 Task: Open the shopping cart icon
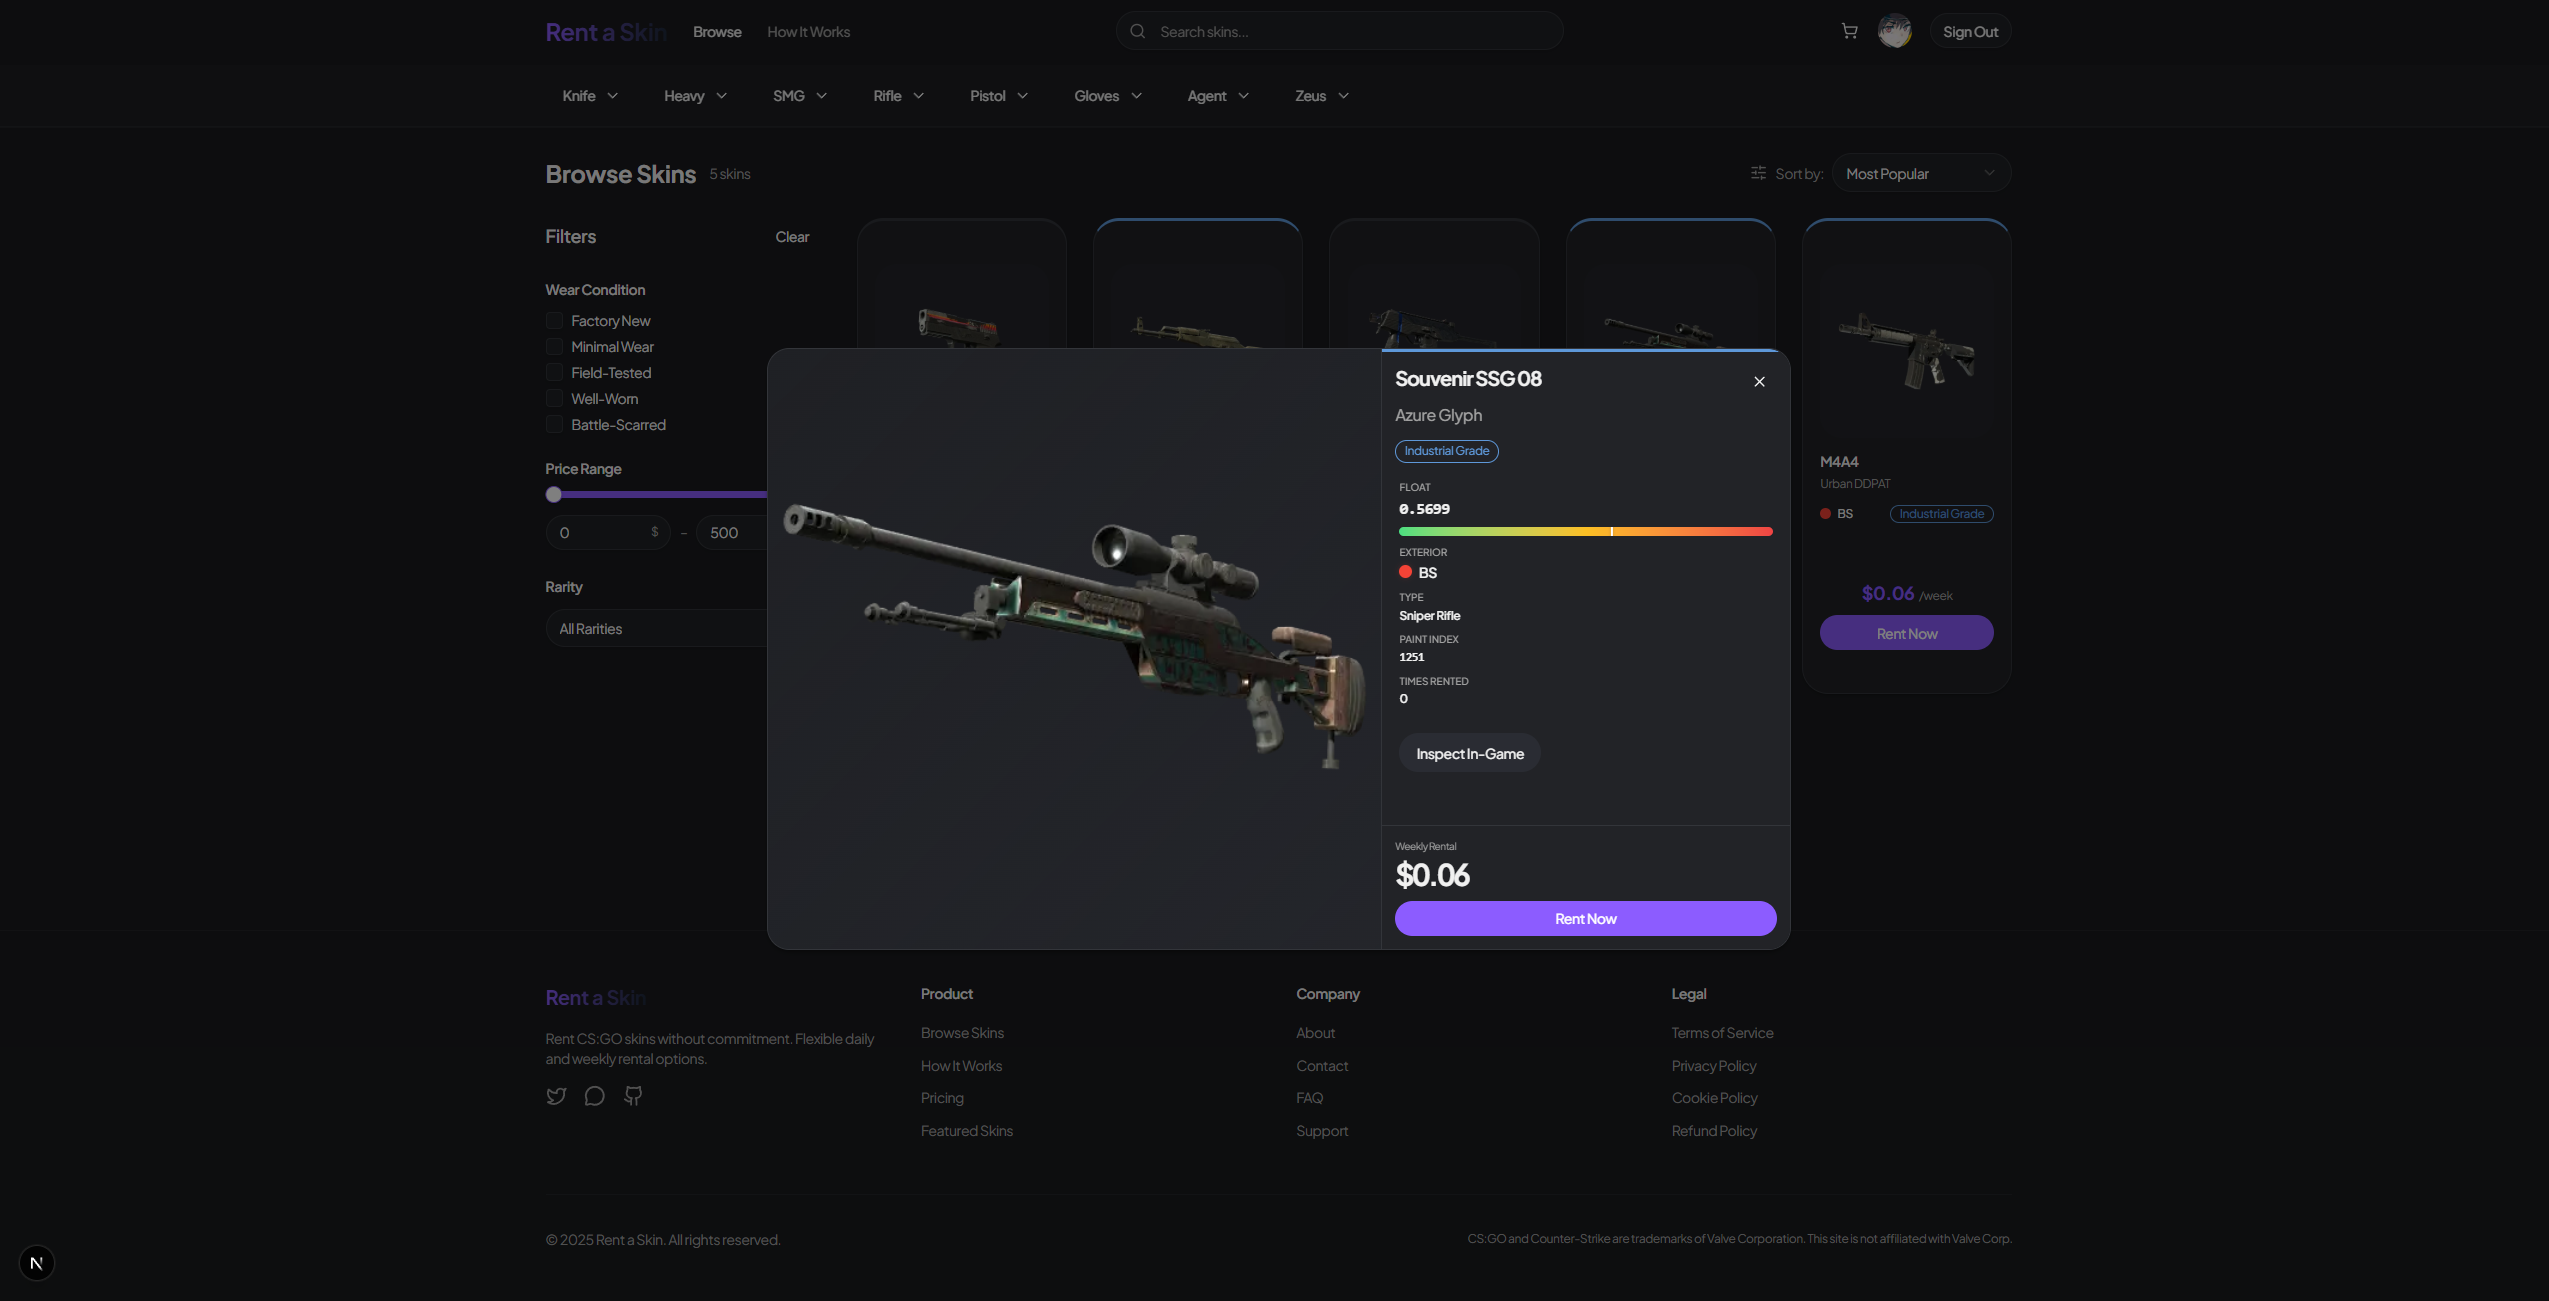click(x=1849, y=31)
